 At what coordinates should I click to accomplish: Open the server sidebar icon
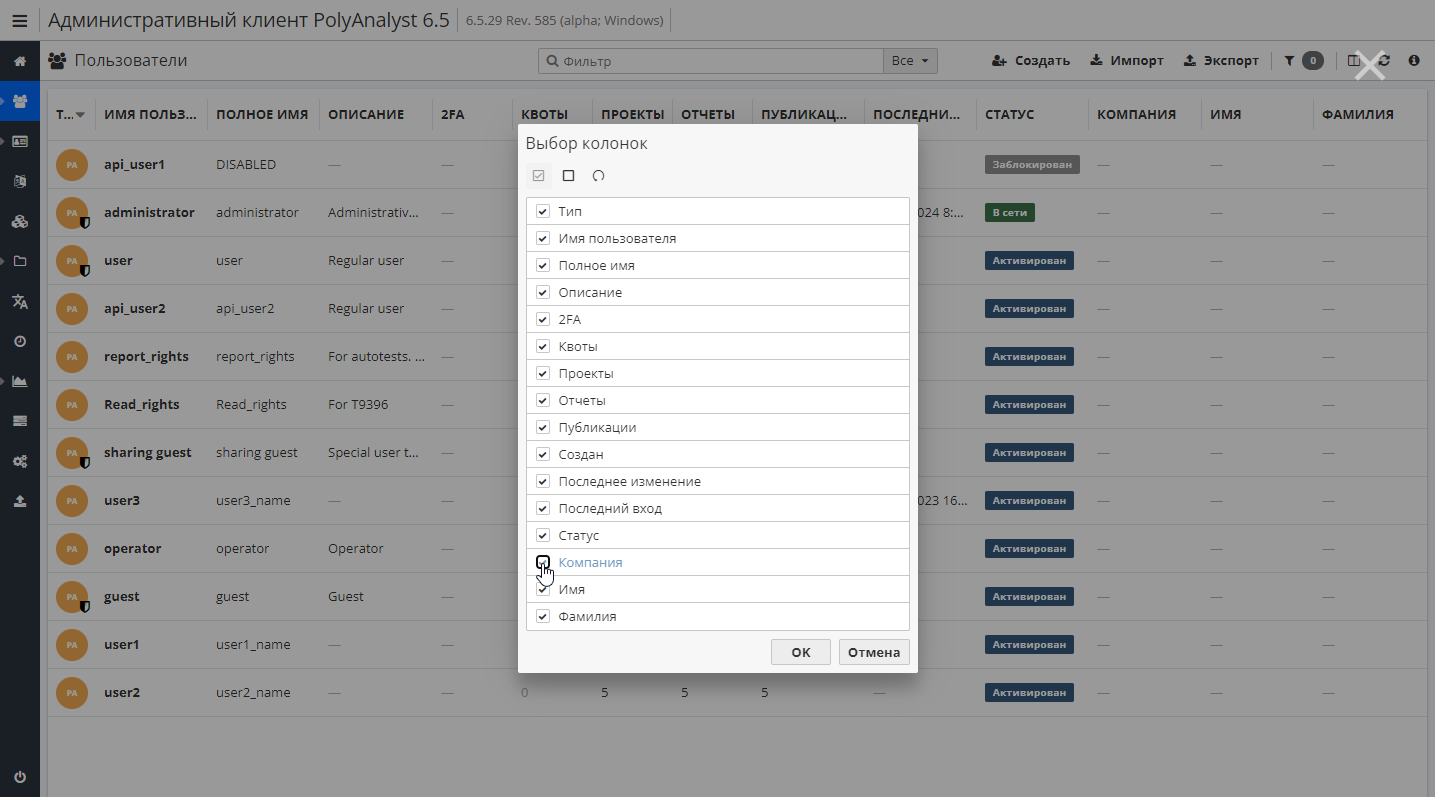click(x=20, y=421)
